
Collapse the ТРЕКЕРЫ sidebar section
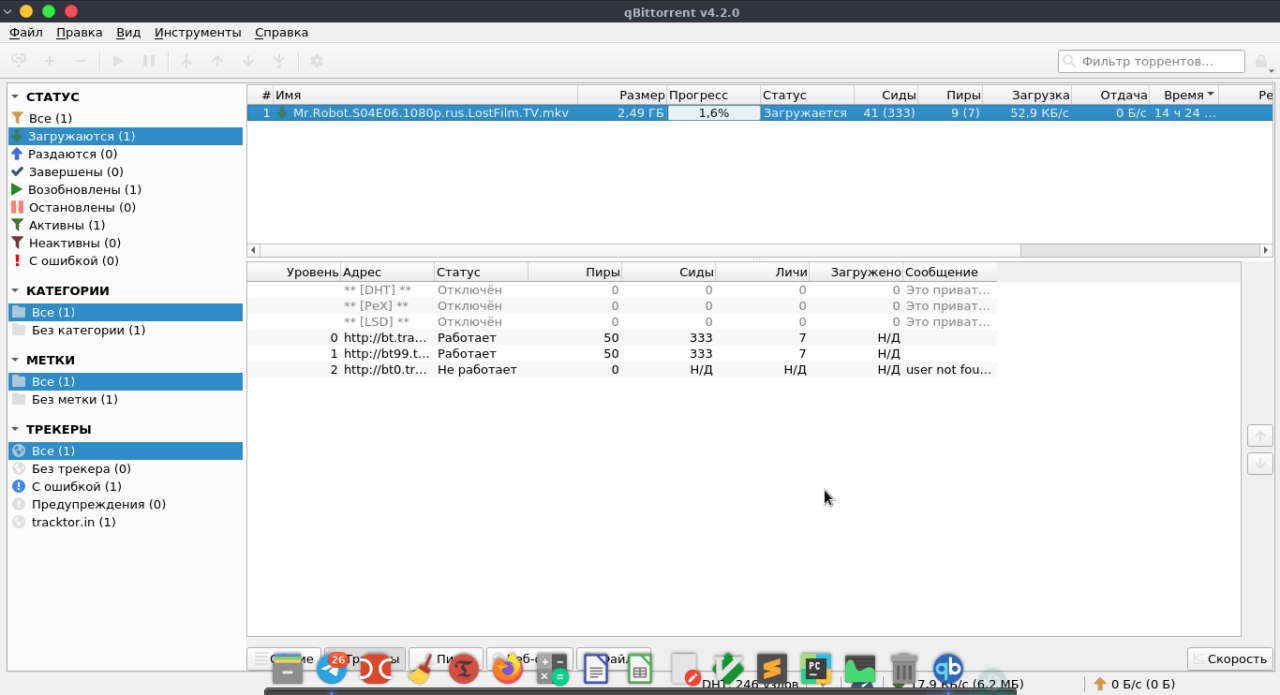click(x=16, y=429)
